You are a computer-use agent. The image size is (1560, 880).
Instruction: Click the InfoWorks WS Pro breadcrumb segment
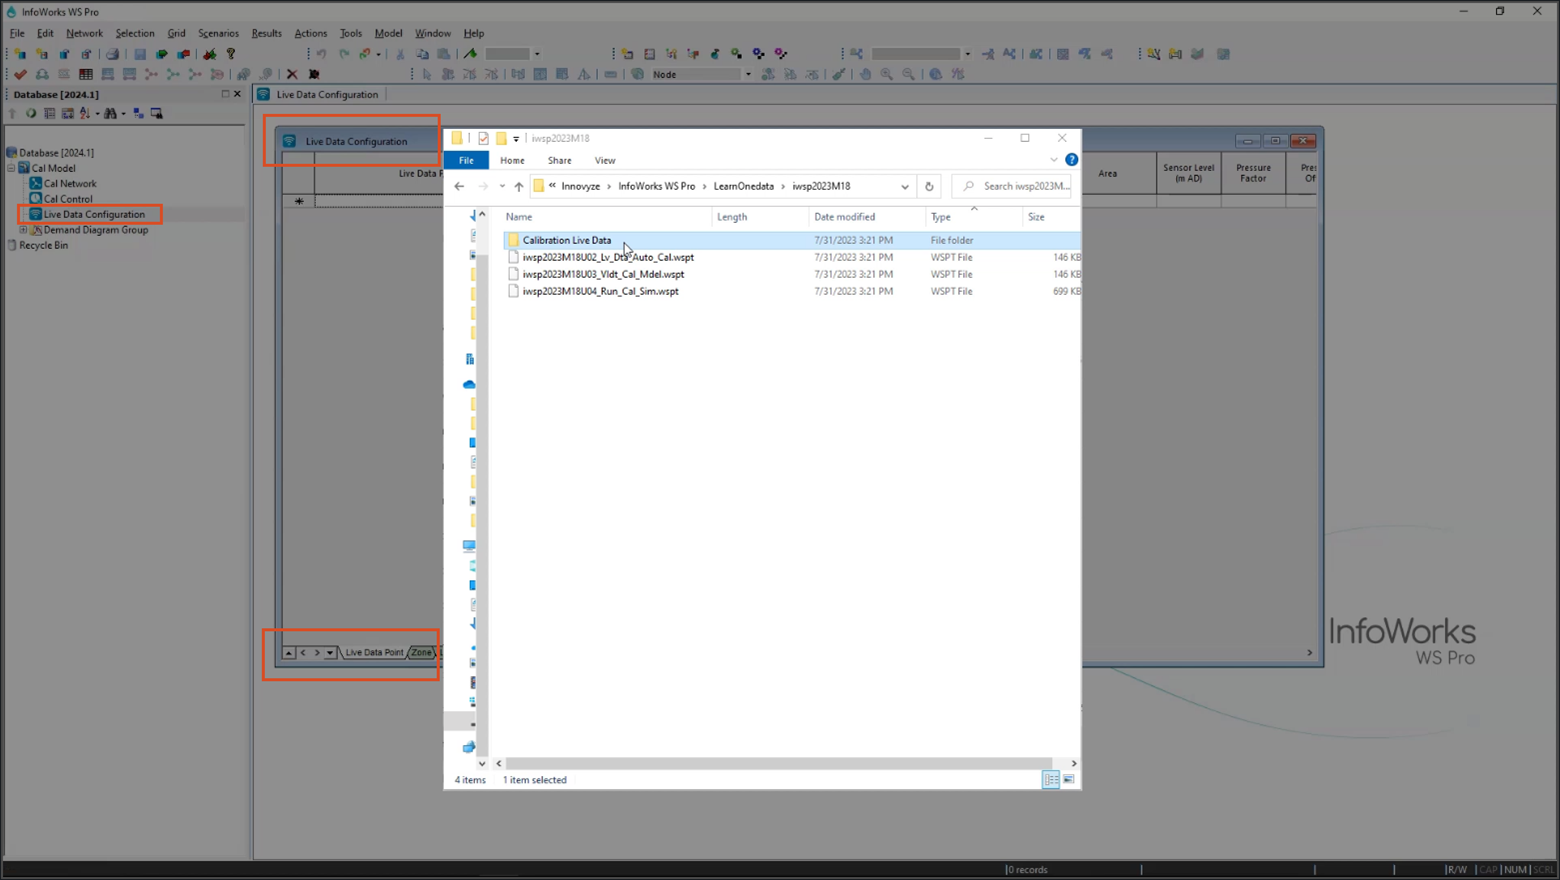[x=656, y=186]
